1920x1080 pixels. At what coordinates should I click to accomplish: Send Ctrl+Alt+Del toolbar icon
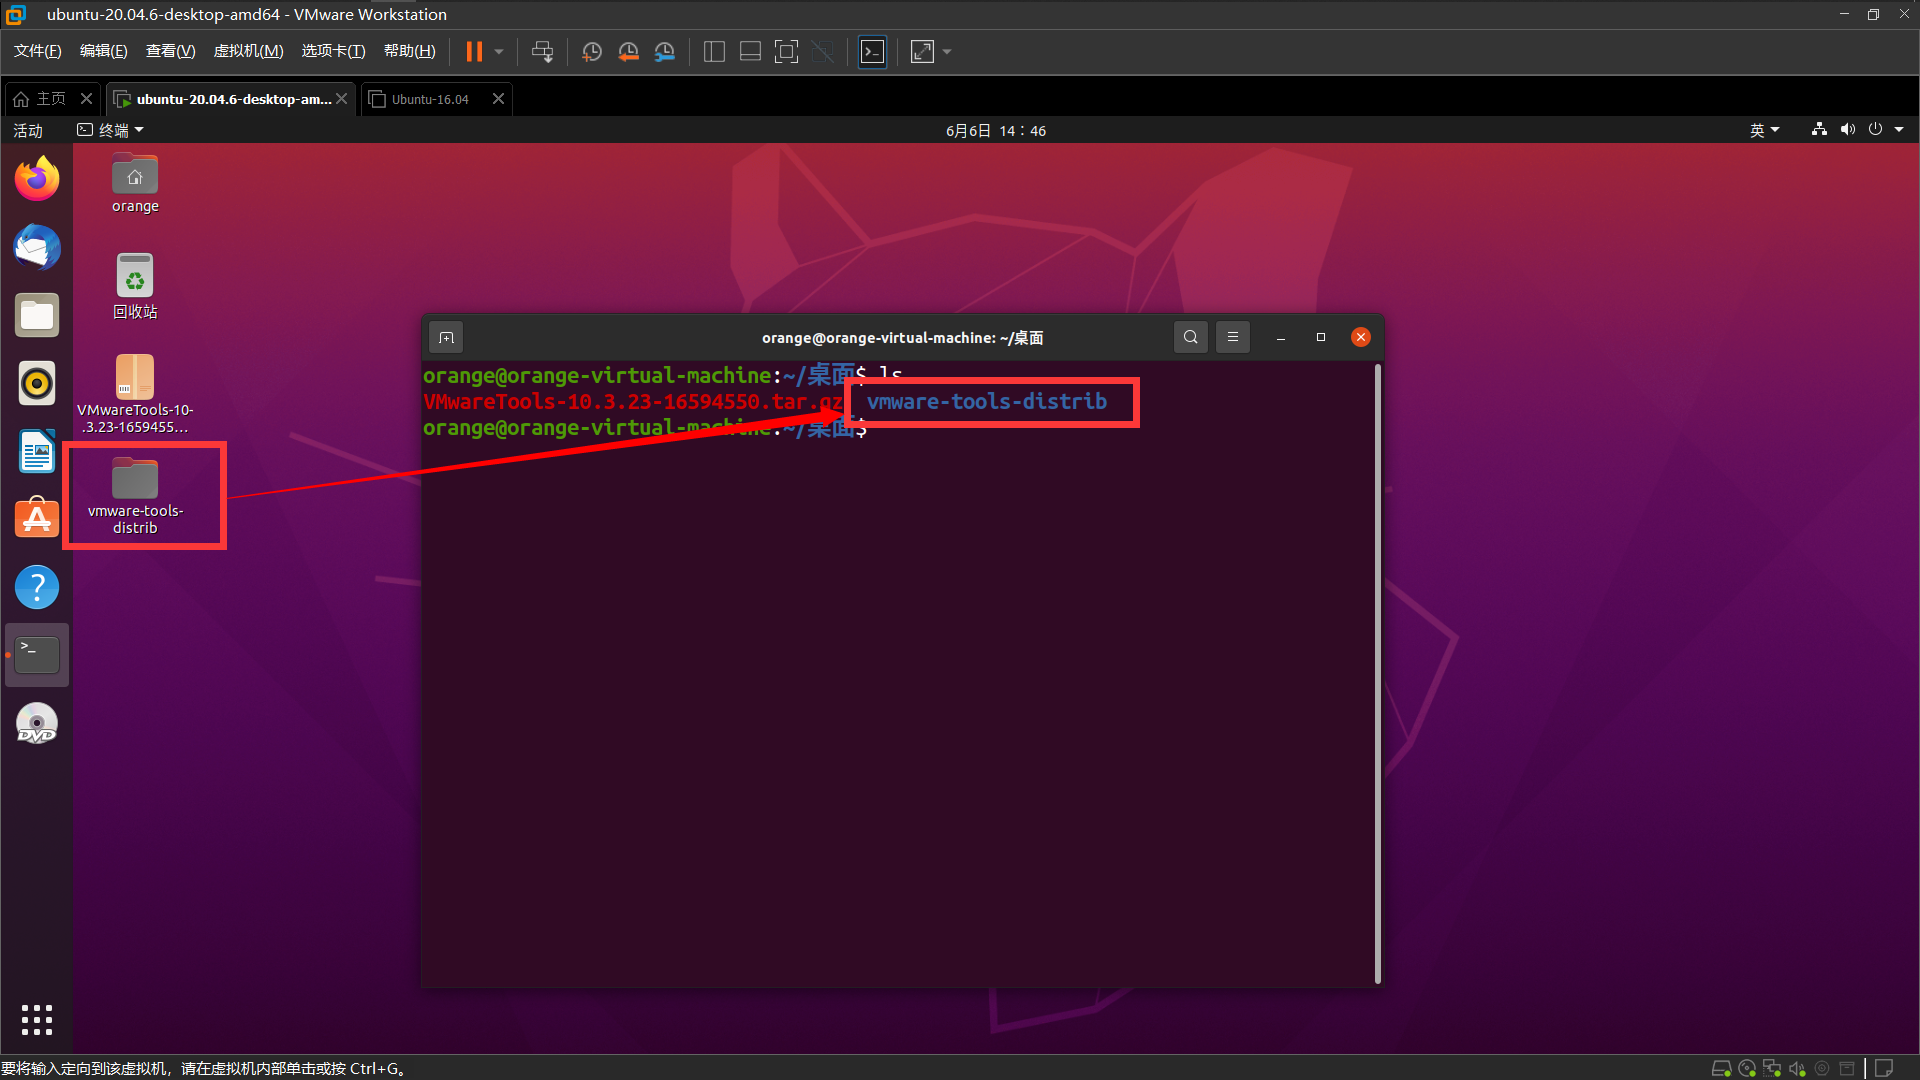coord(542,52)
